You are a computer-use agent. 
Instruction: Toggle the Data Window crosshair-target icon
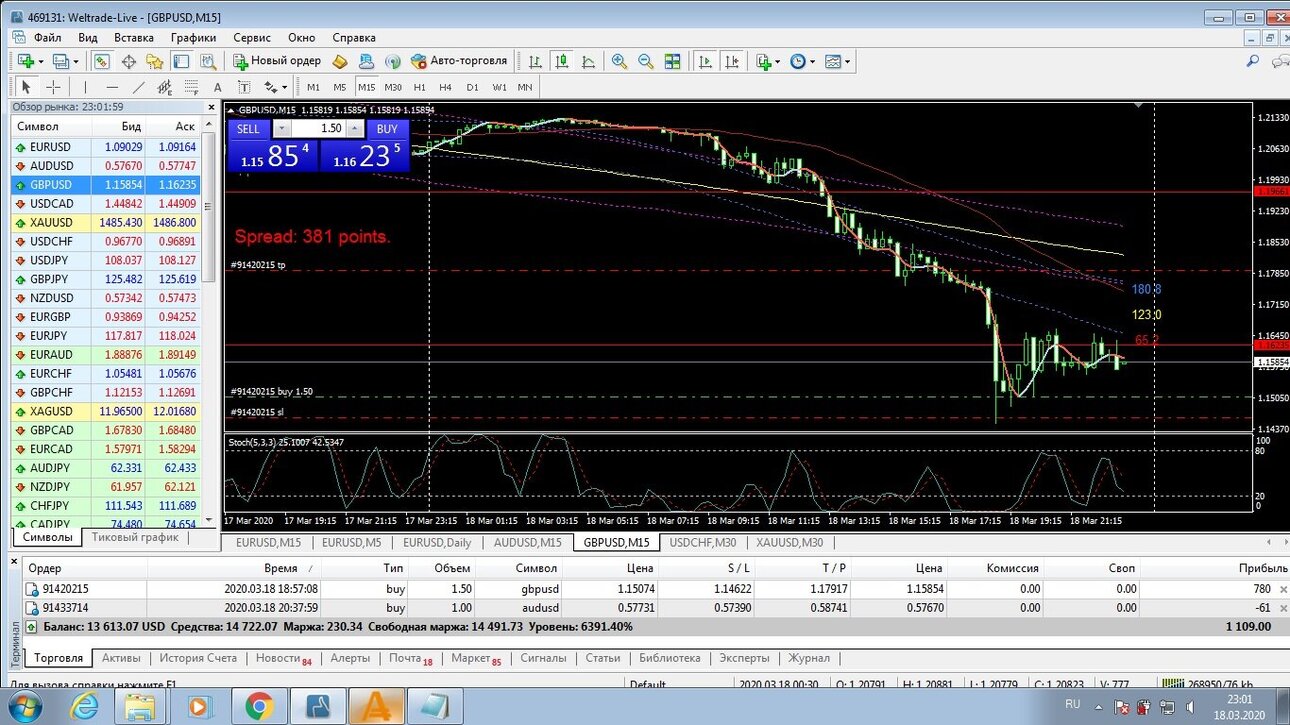(x=129, y=61)
